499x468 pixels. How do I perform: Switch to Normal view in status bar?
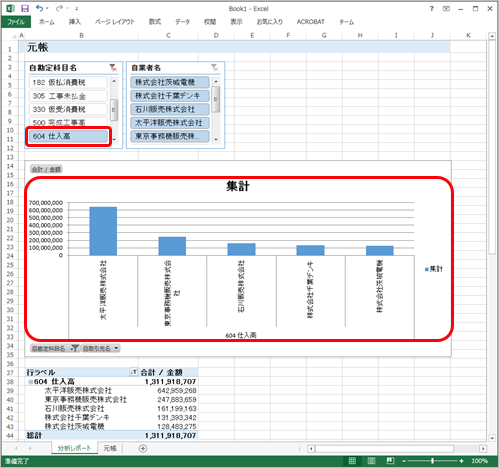click(x=352, y=461)
